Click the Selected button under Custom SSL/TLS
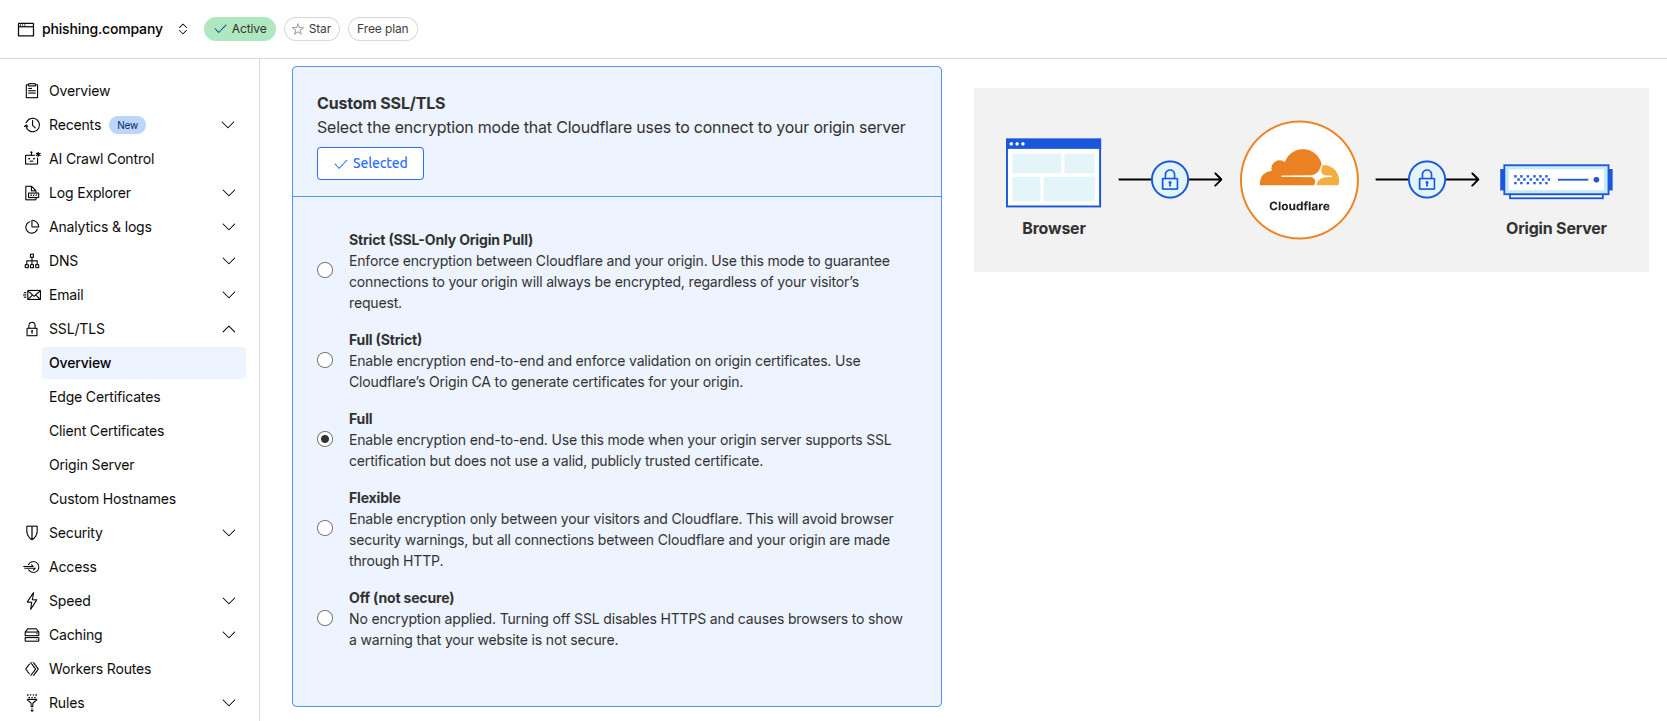Image resolution: width=1667 pixels, height=721 pixels. tap(370, 163)
